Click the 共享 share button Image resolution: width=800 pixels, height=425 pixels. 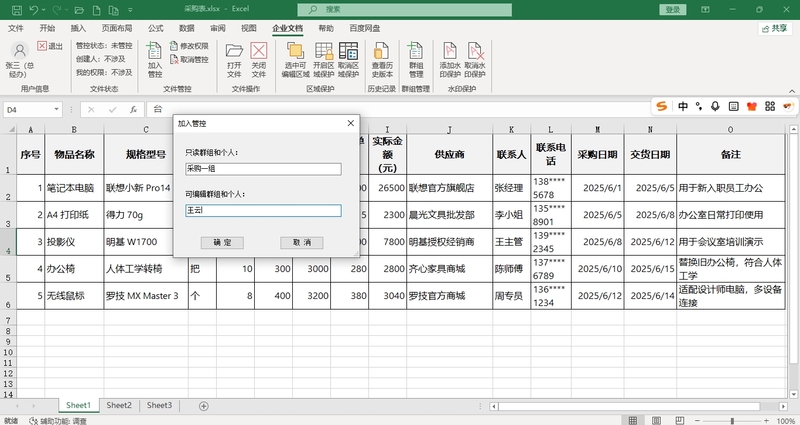pyautogui.click(x=774, y=29)
